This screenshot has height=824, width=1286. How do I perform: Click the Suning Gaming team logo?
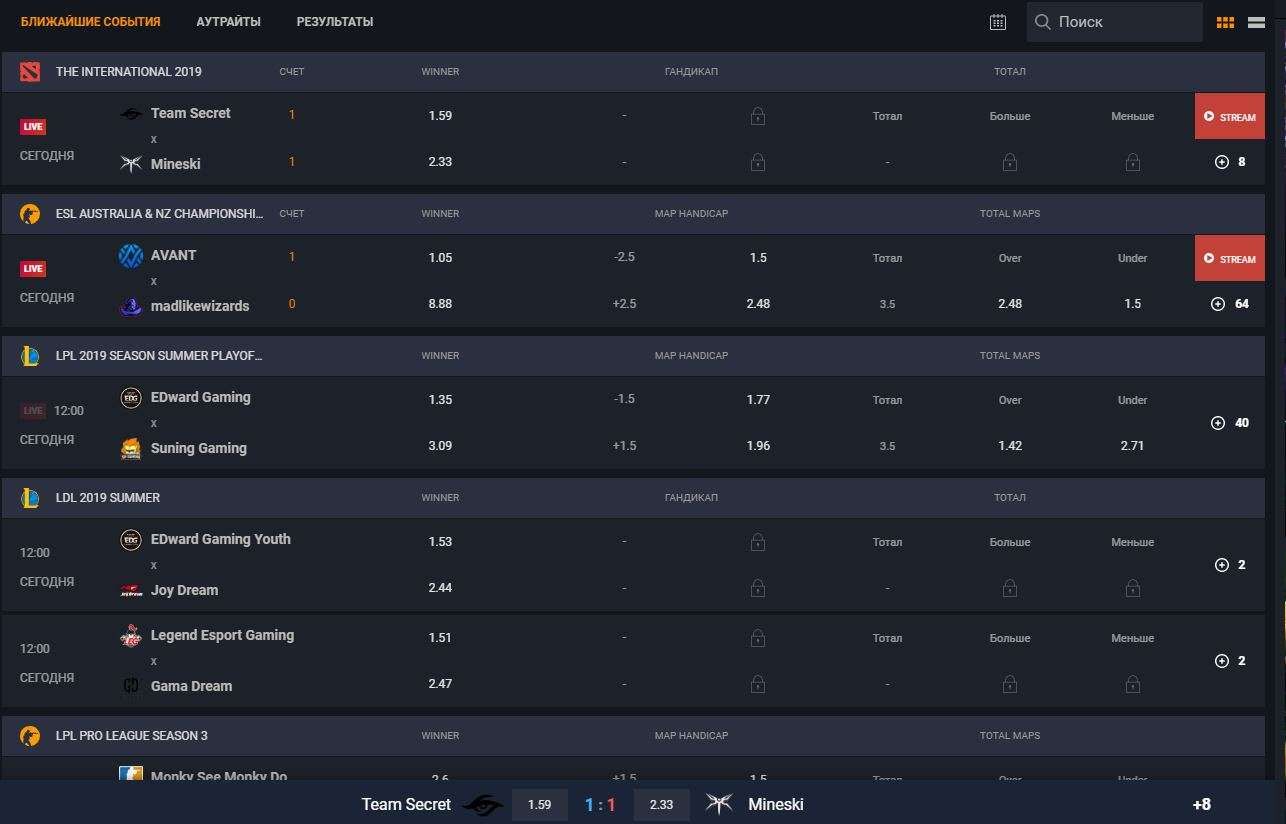click(131, 448)
